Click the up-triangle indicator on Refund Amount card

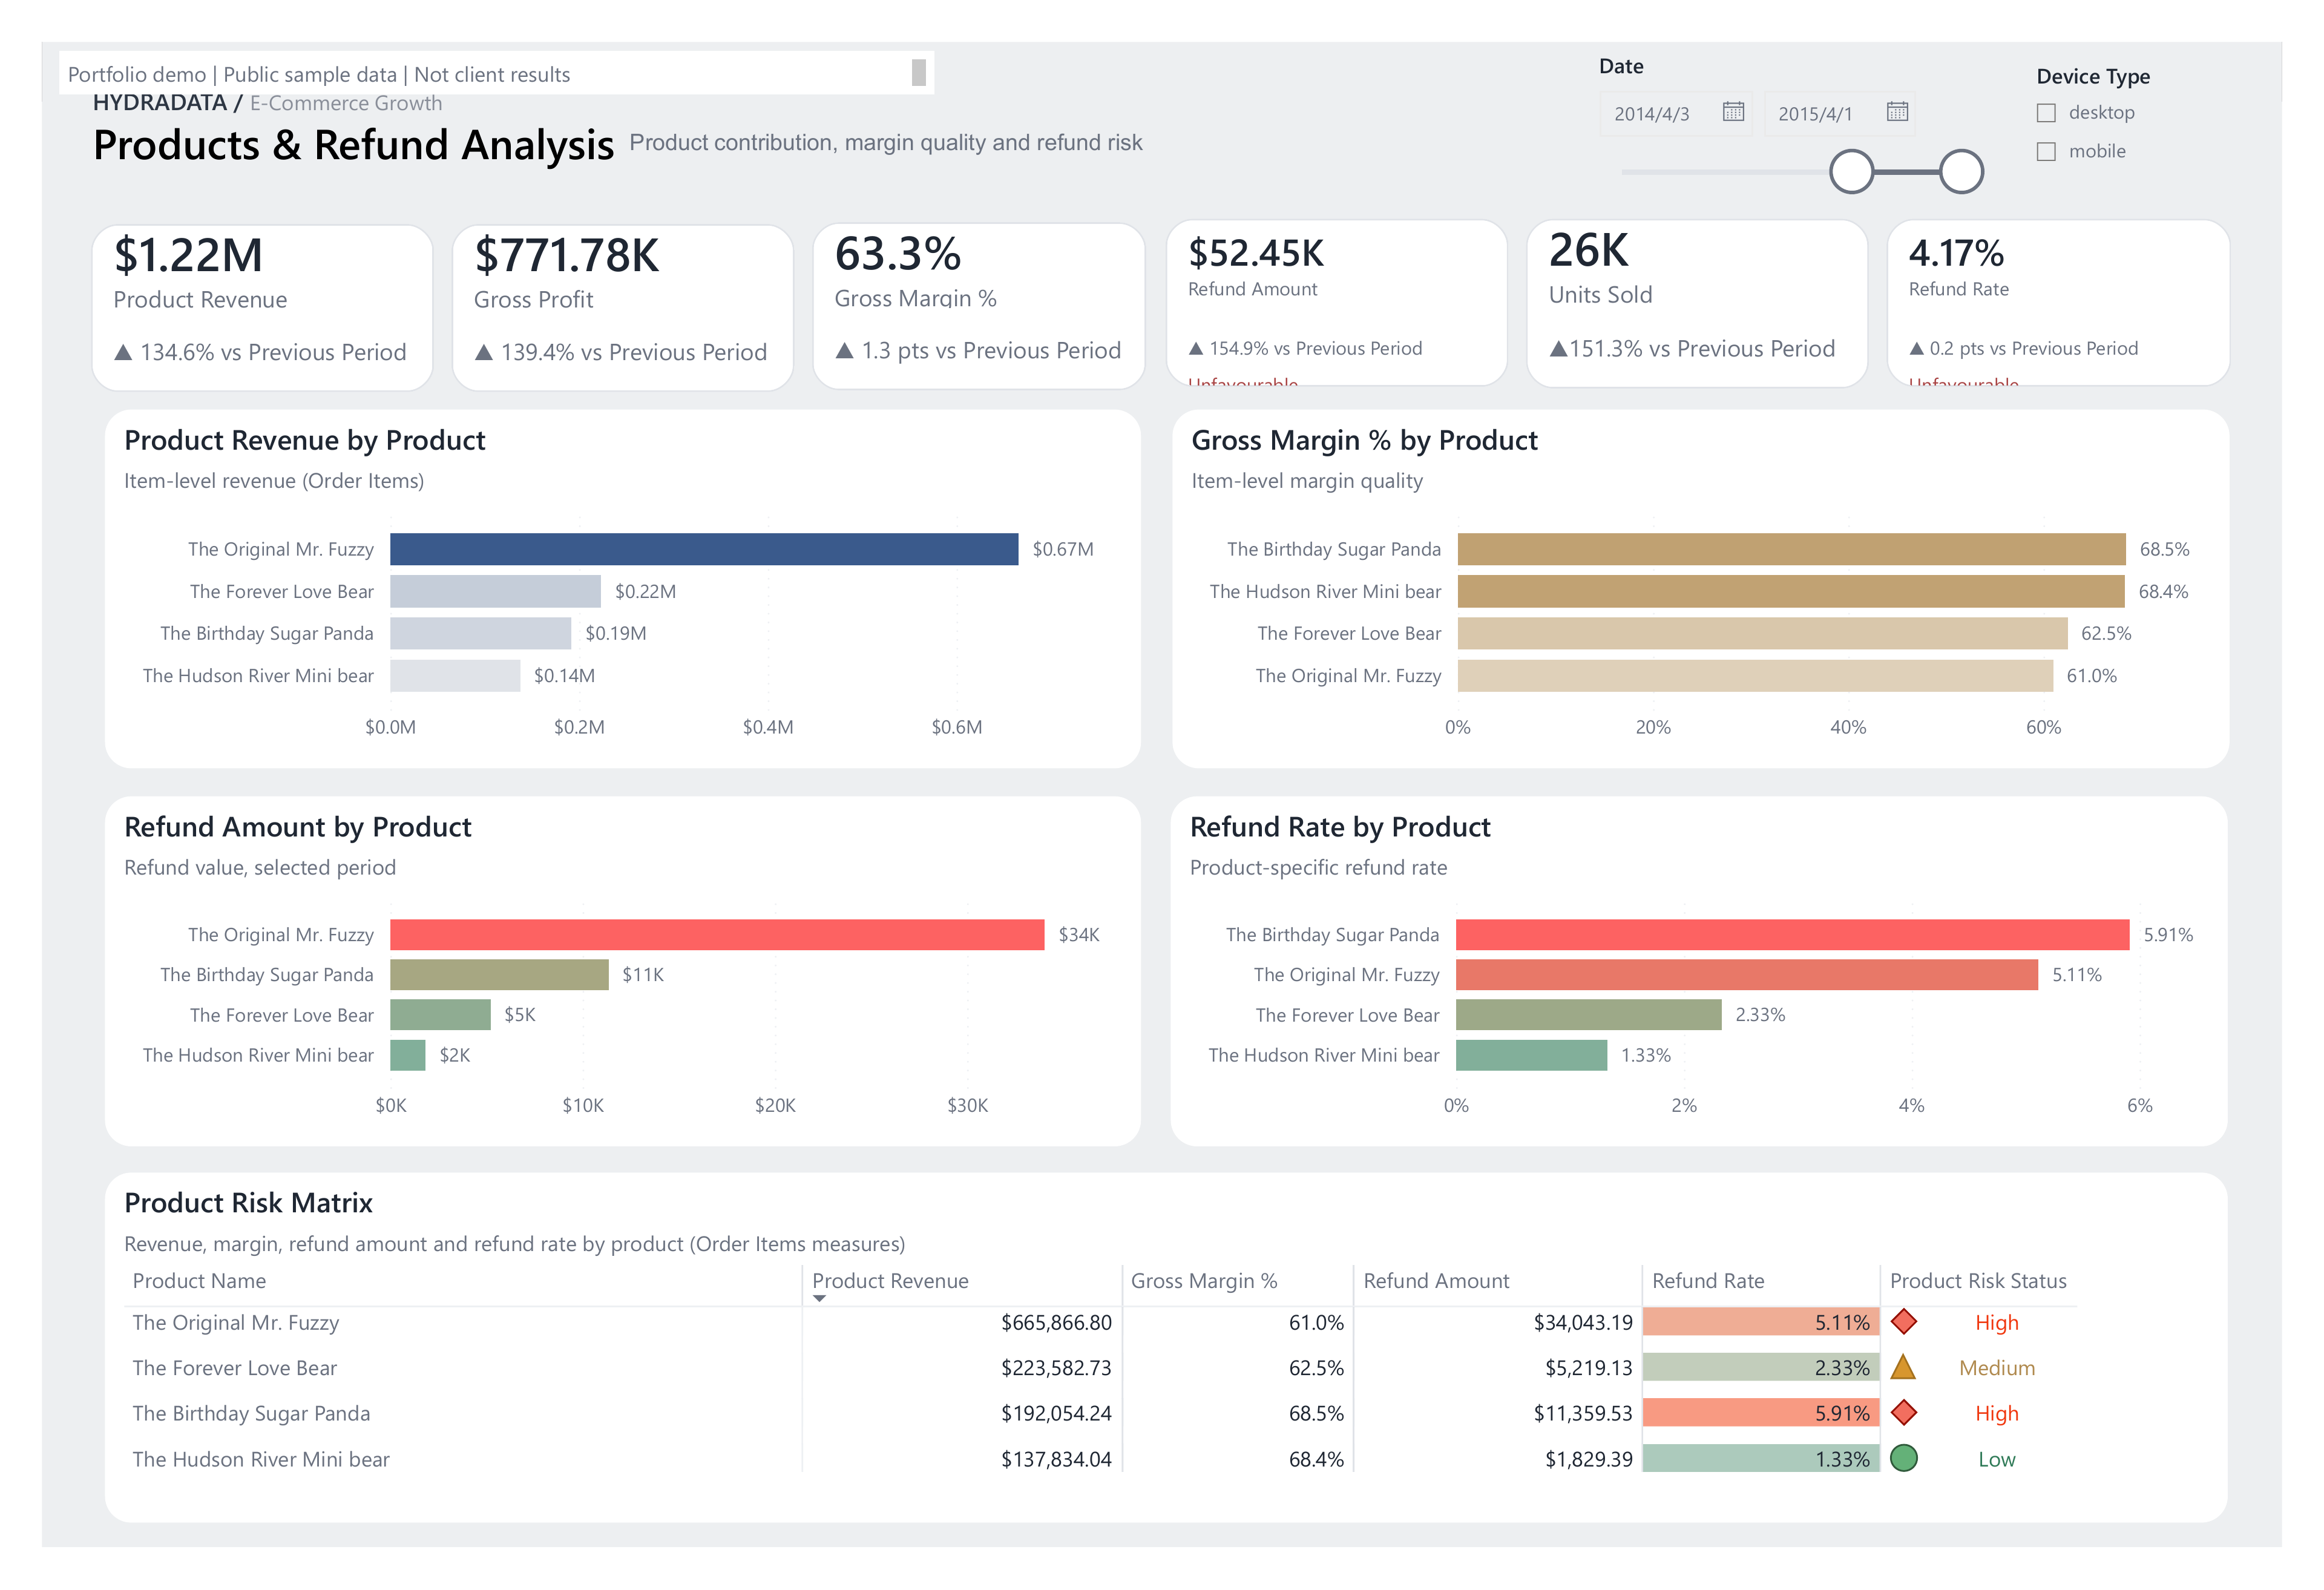pos(1196,348)
